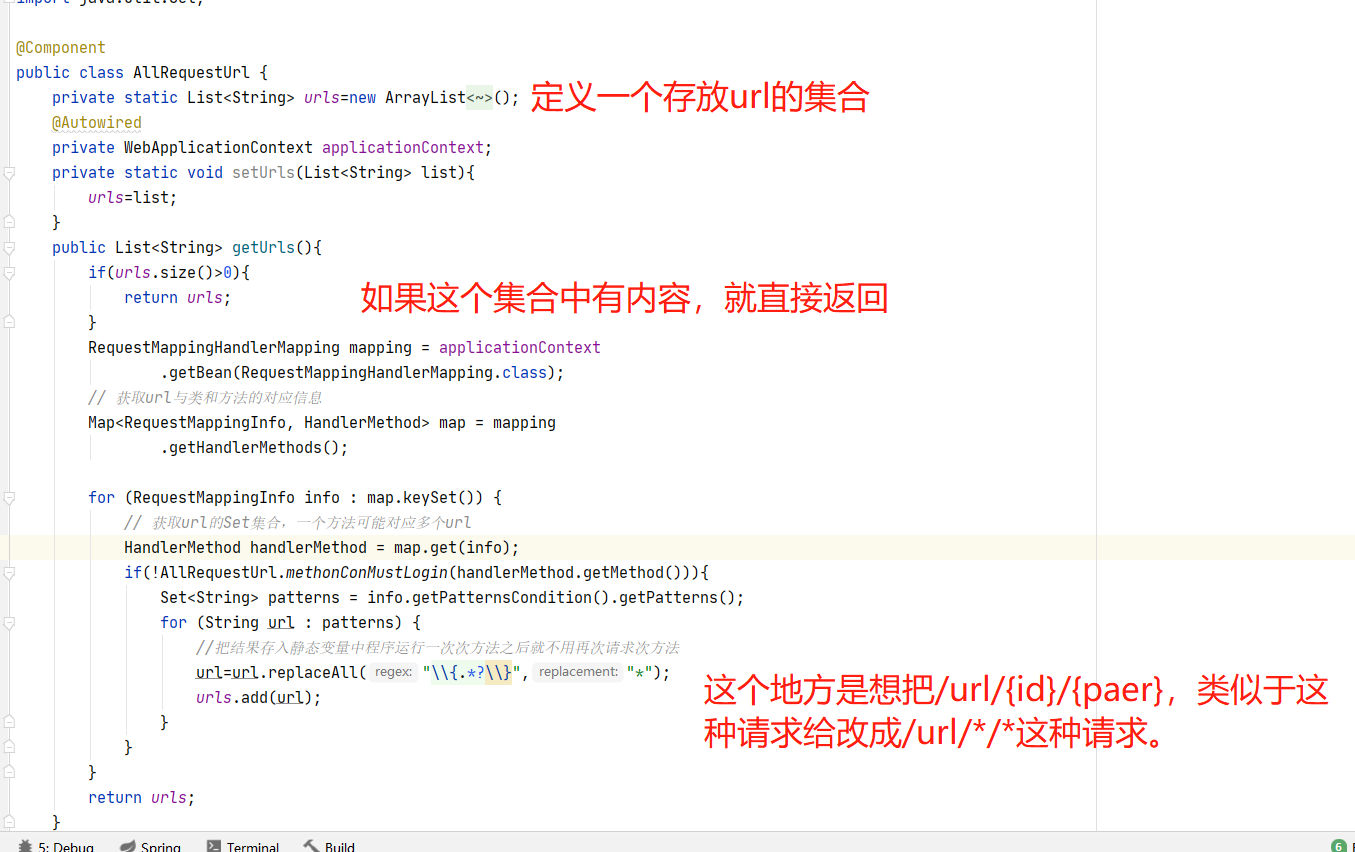Click setUrls method name in its declaration

point(264,173)
